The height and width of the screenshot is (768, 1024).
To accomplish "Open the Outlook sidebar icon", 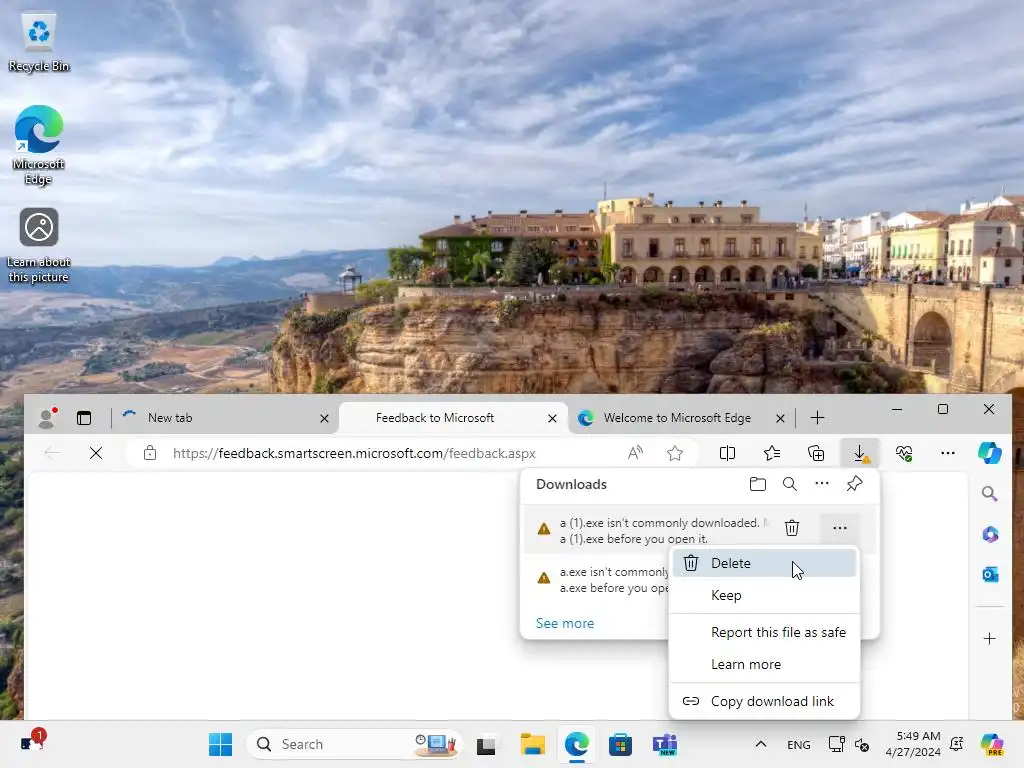I will pos(990,575).
